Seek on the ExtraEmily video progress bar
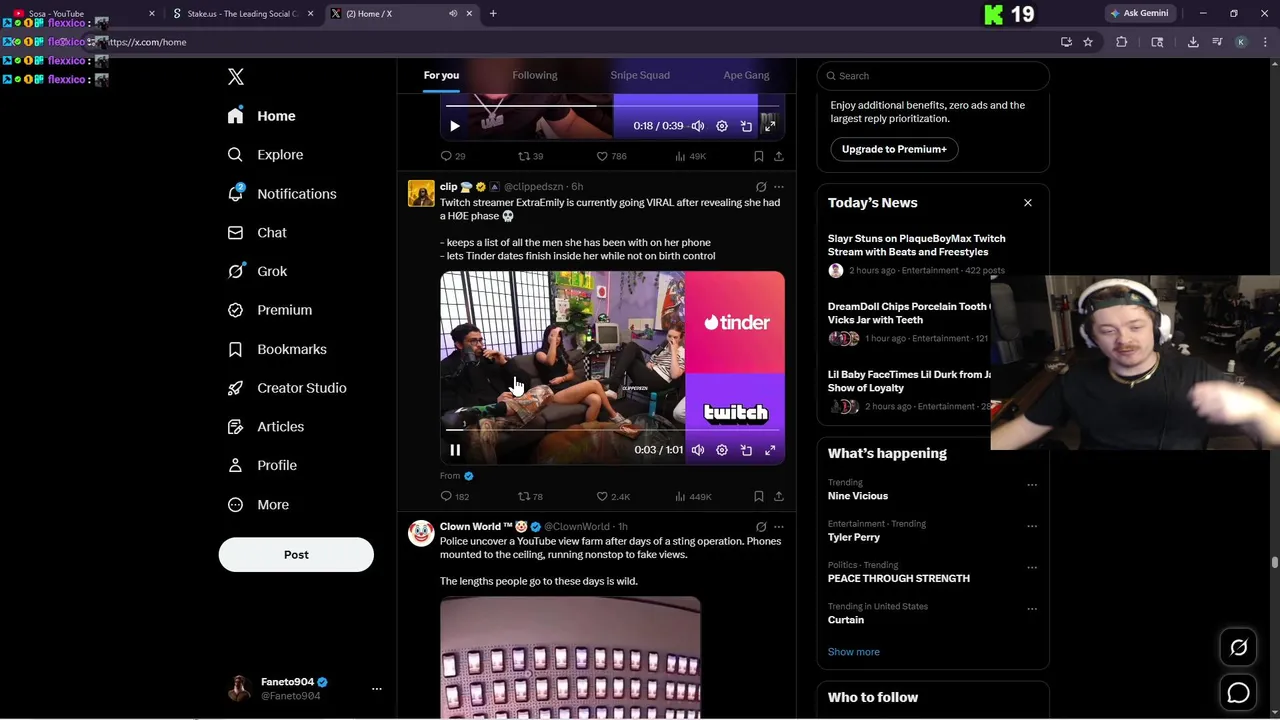The width and height of the screenshot is (1280, 720). click(x=612, y=430)
